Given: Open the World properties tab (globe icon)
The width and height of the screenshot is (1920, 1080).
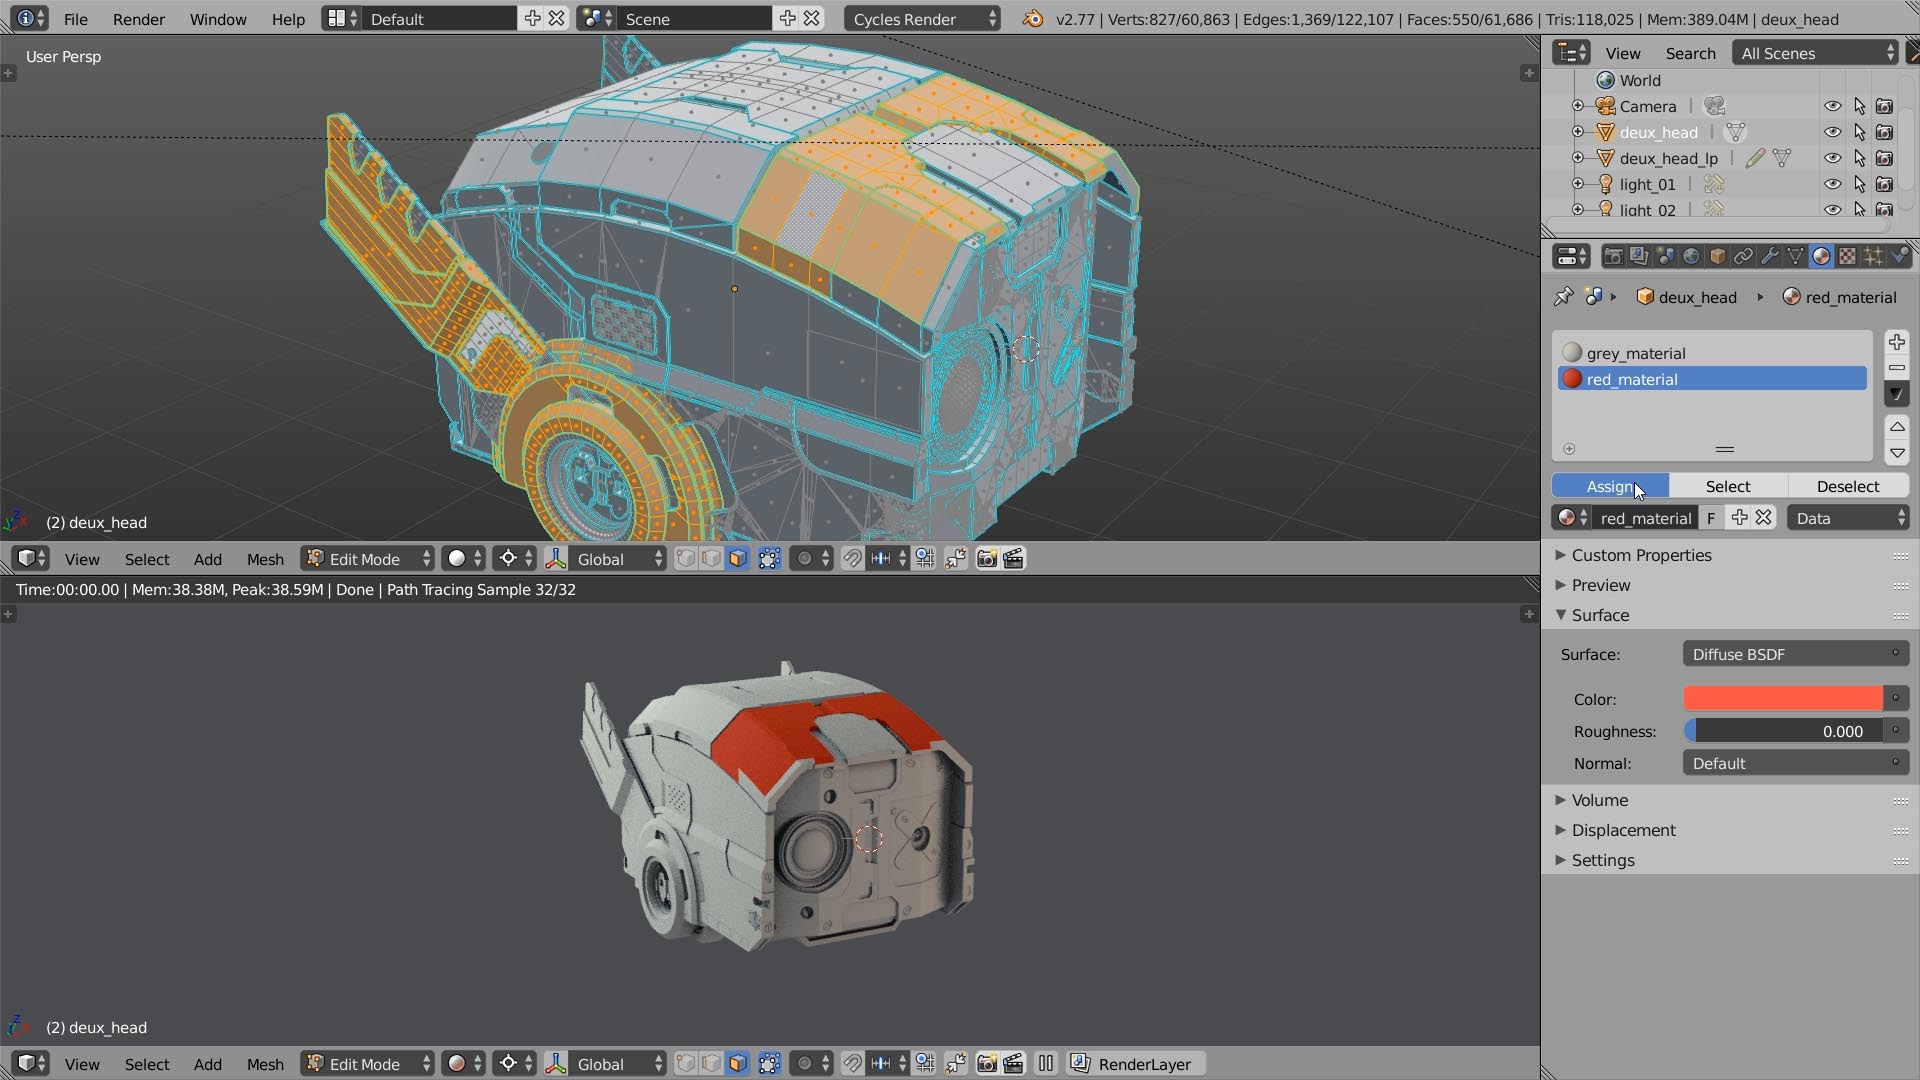Looking at the screenshot, I should (x=1691, y=257).
